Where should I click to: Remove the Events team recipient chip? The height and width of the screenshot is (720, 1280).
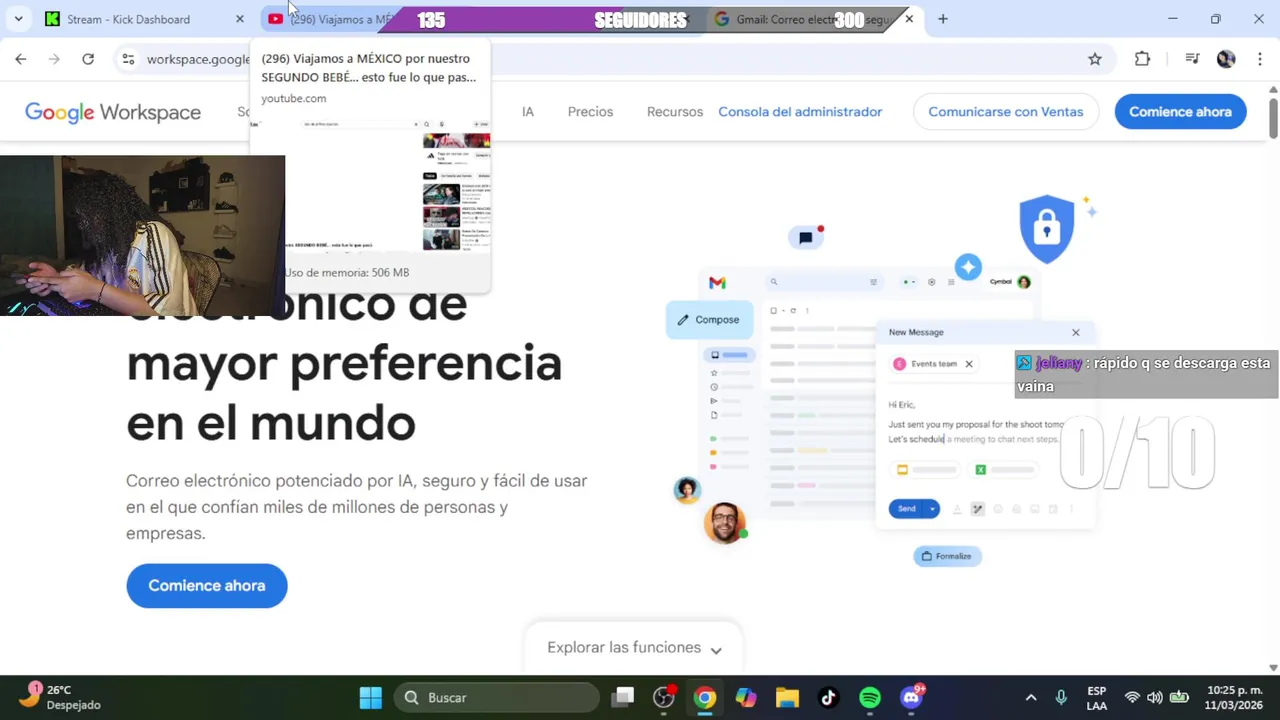point(968,364)
